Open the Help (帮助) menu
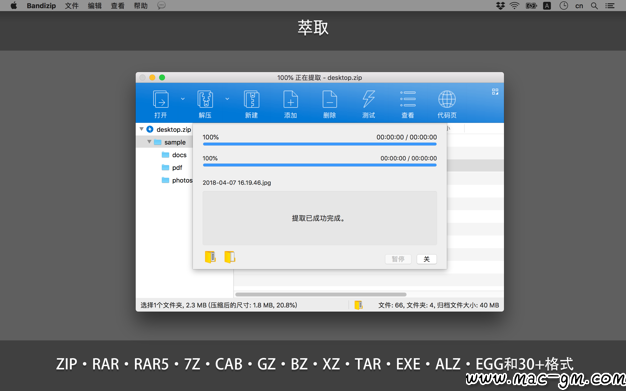The width and height of the screenshot is (626, 391). [141, 6]
